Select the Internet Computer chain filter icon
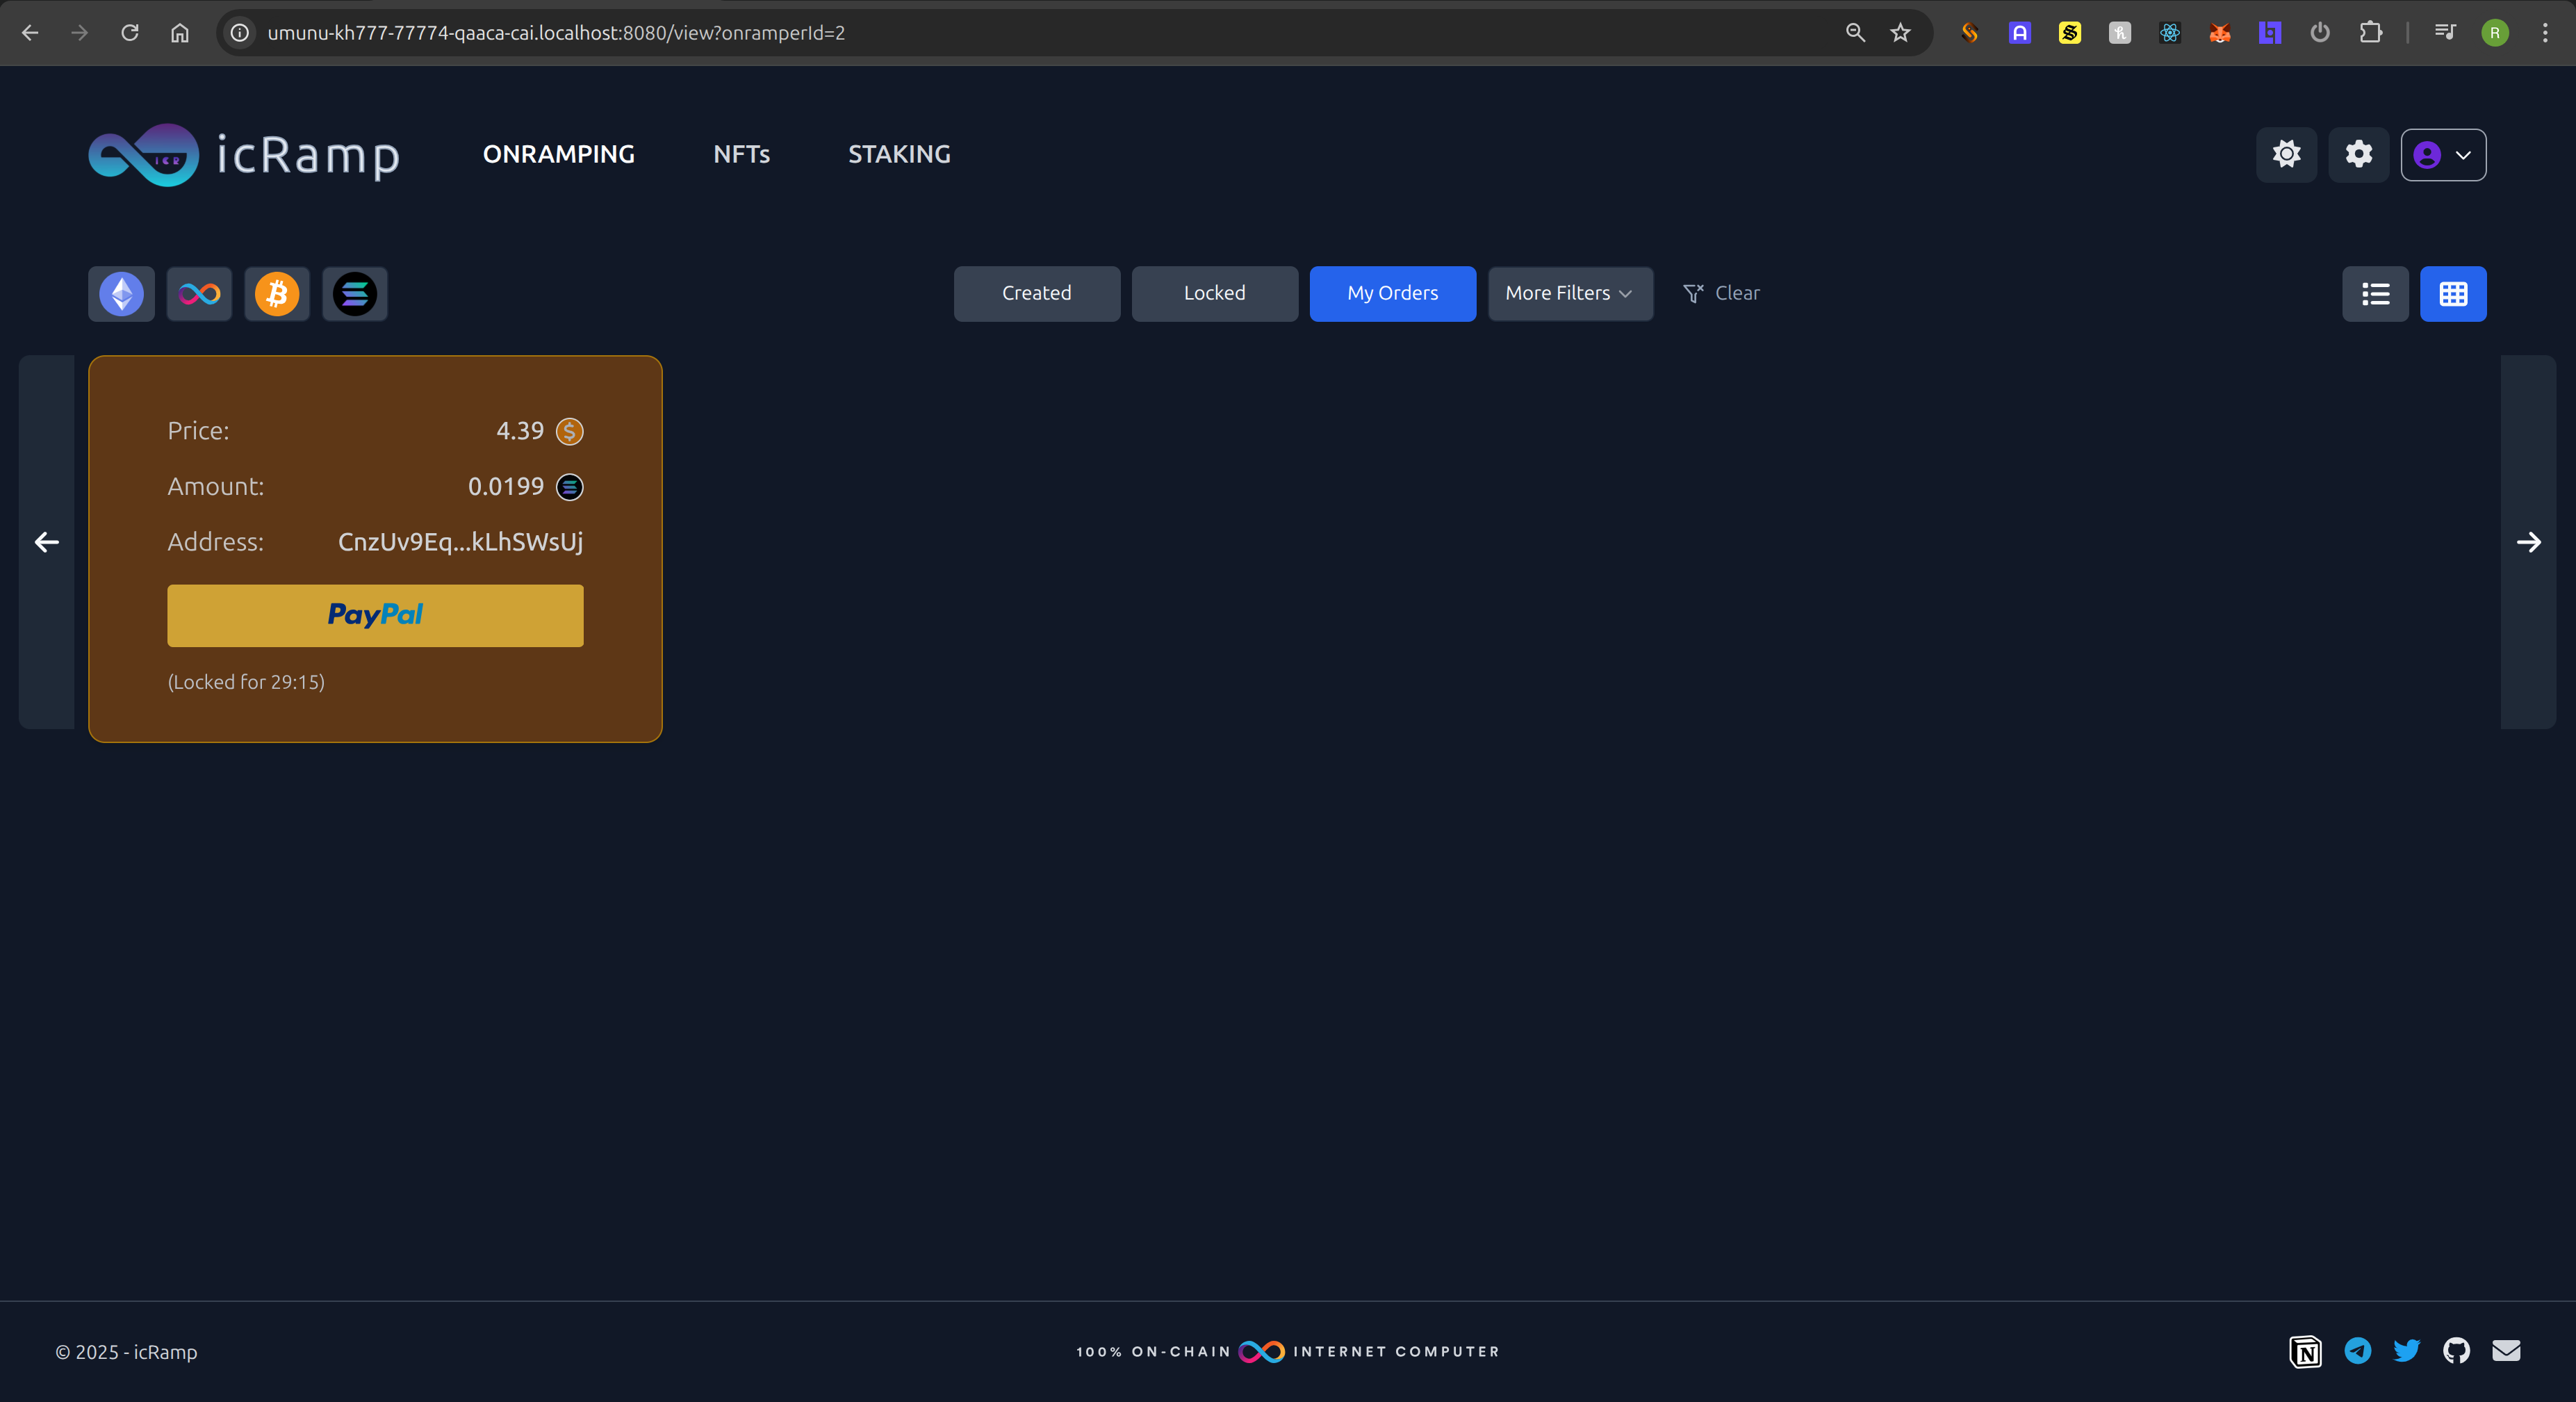The height and width of the screenshot is (1402, 2576). (x=199, y=294)
